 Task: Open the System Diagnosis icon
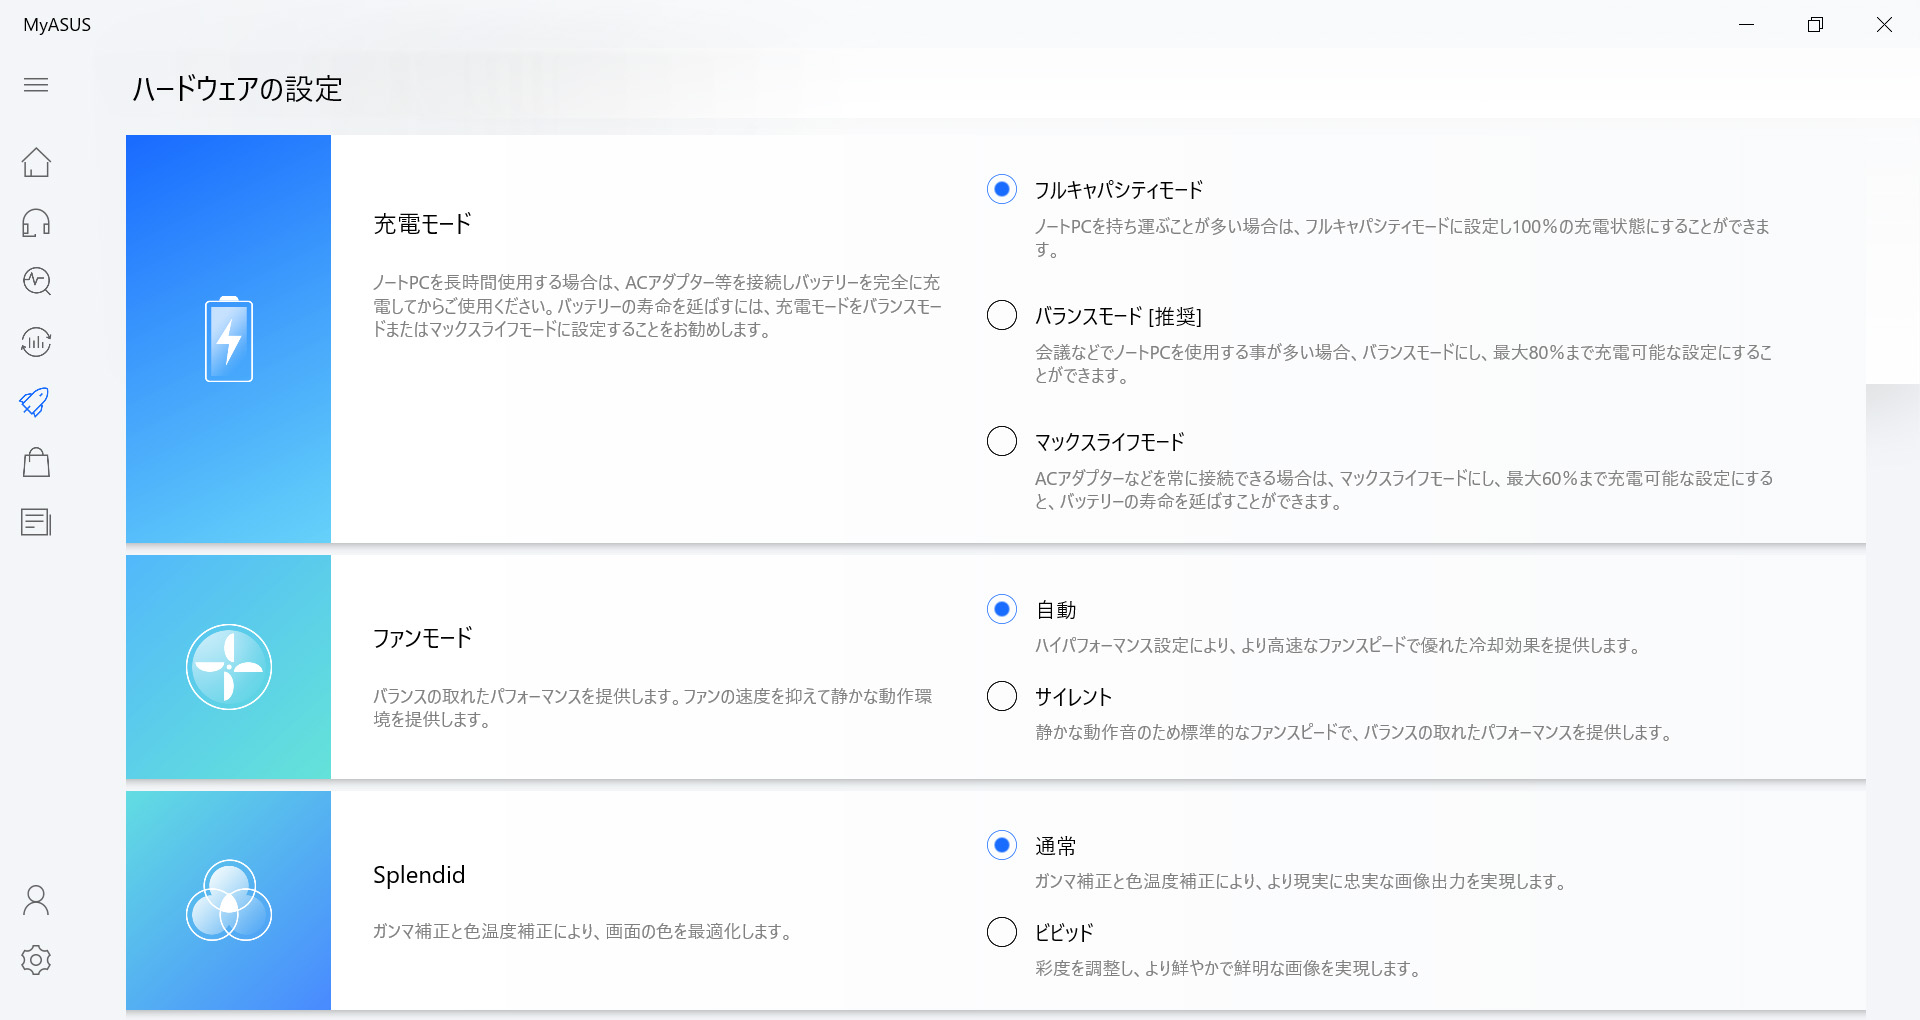[x=36, y=282]
